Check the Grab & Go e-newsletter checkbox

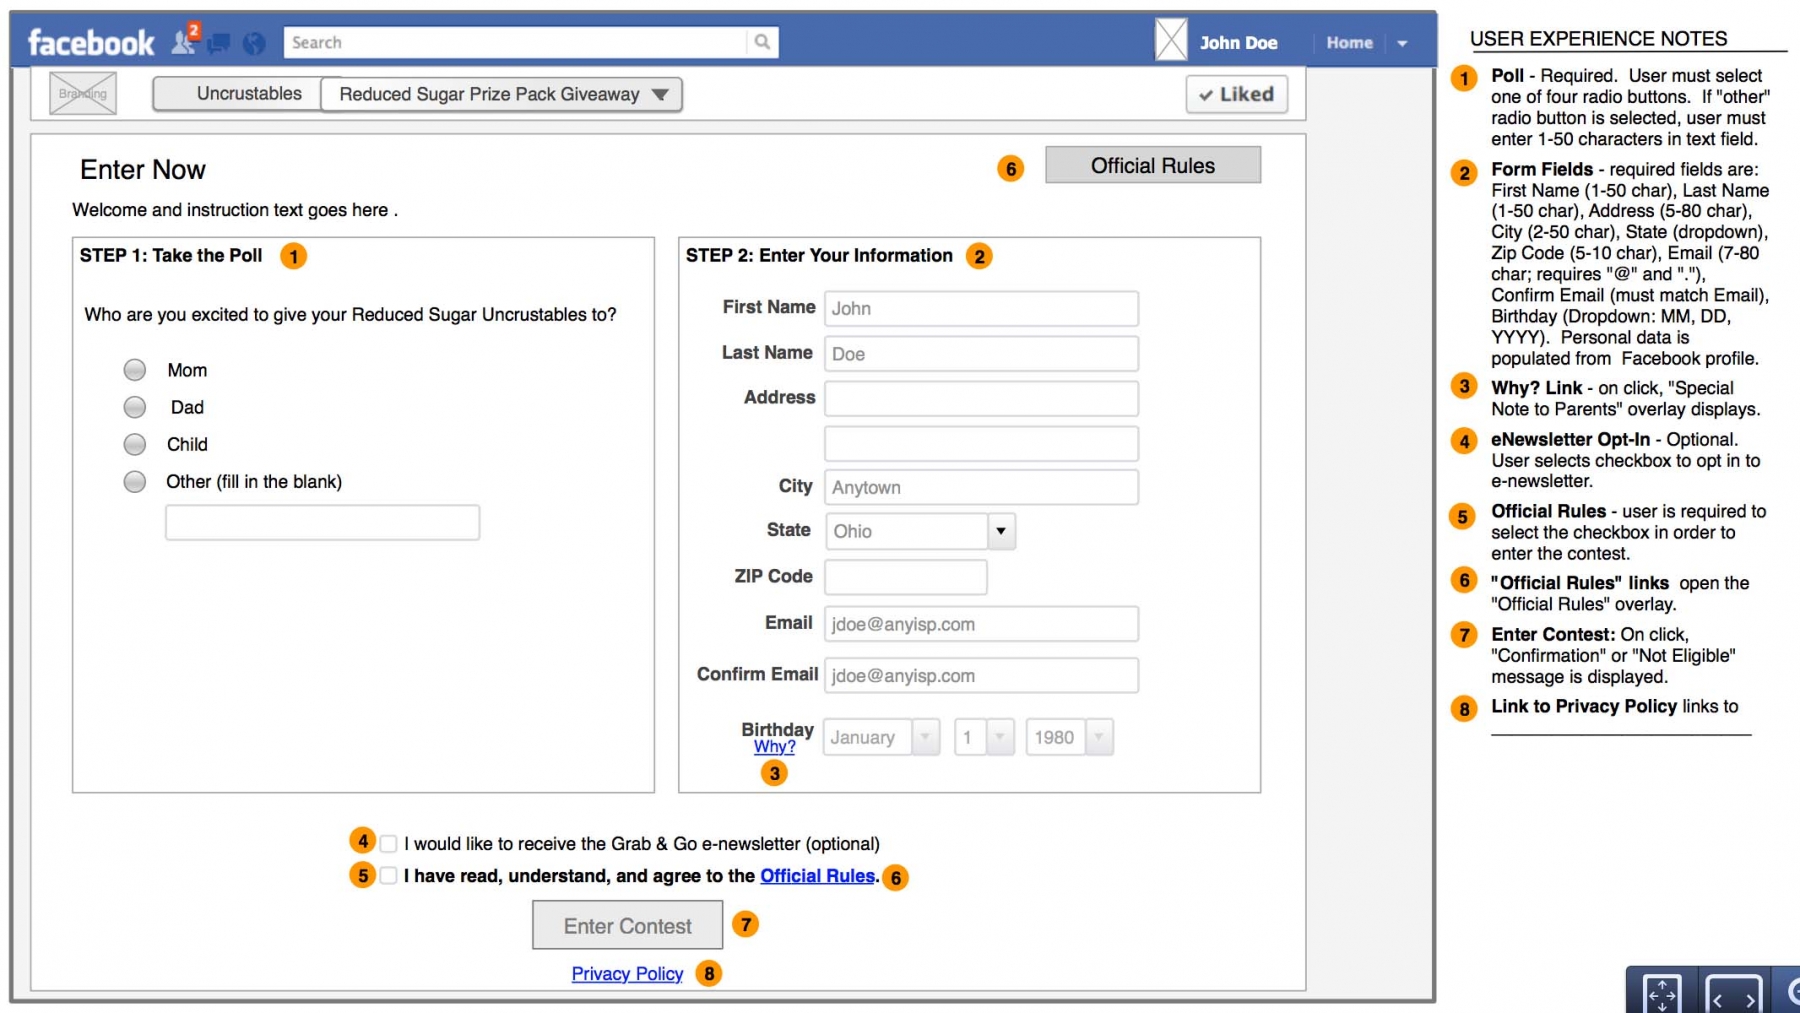pyautogui.click(x=389, y=844)
